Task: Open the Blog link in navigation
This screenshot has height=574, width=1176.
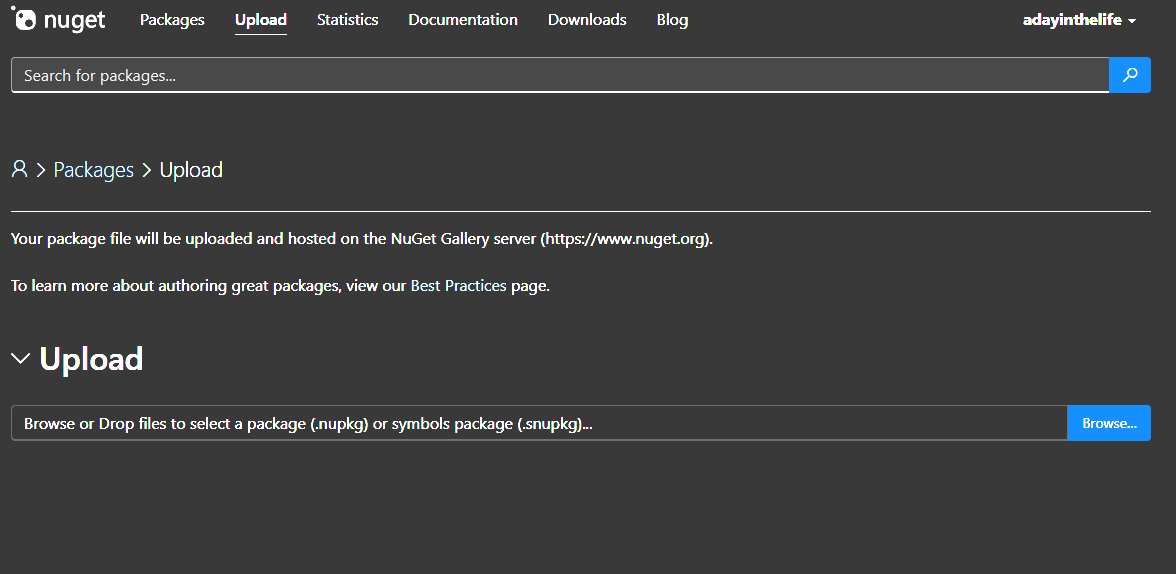Action: click(x=672, y=20)
